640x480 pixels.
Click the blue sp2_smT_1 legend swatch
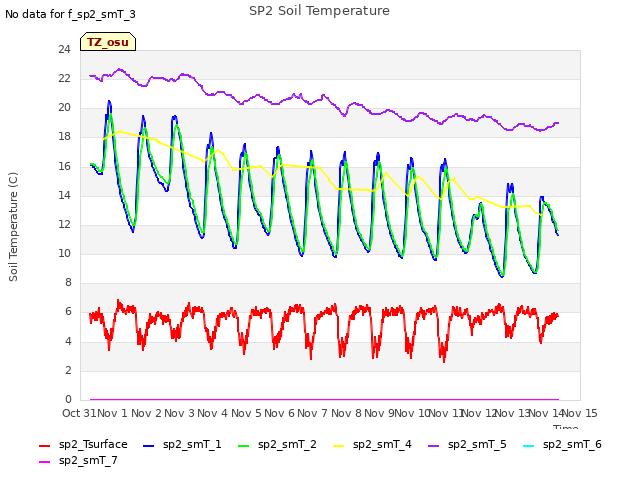point(149,446)
